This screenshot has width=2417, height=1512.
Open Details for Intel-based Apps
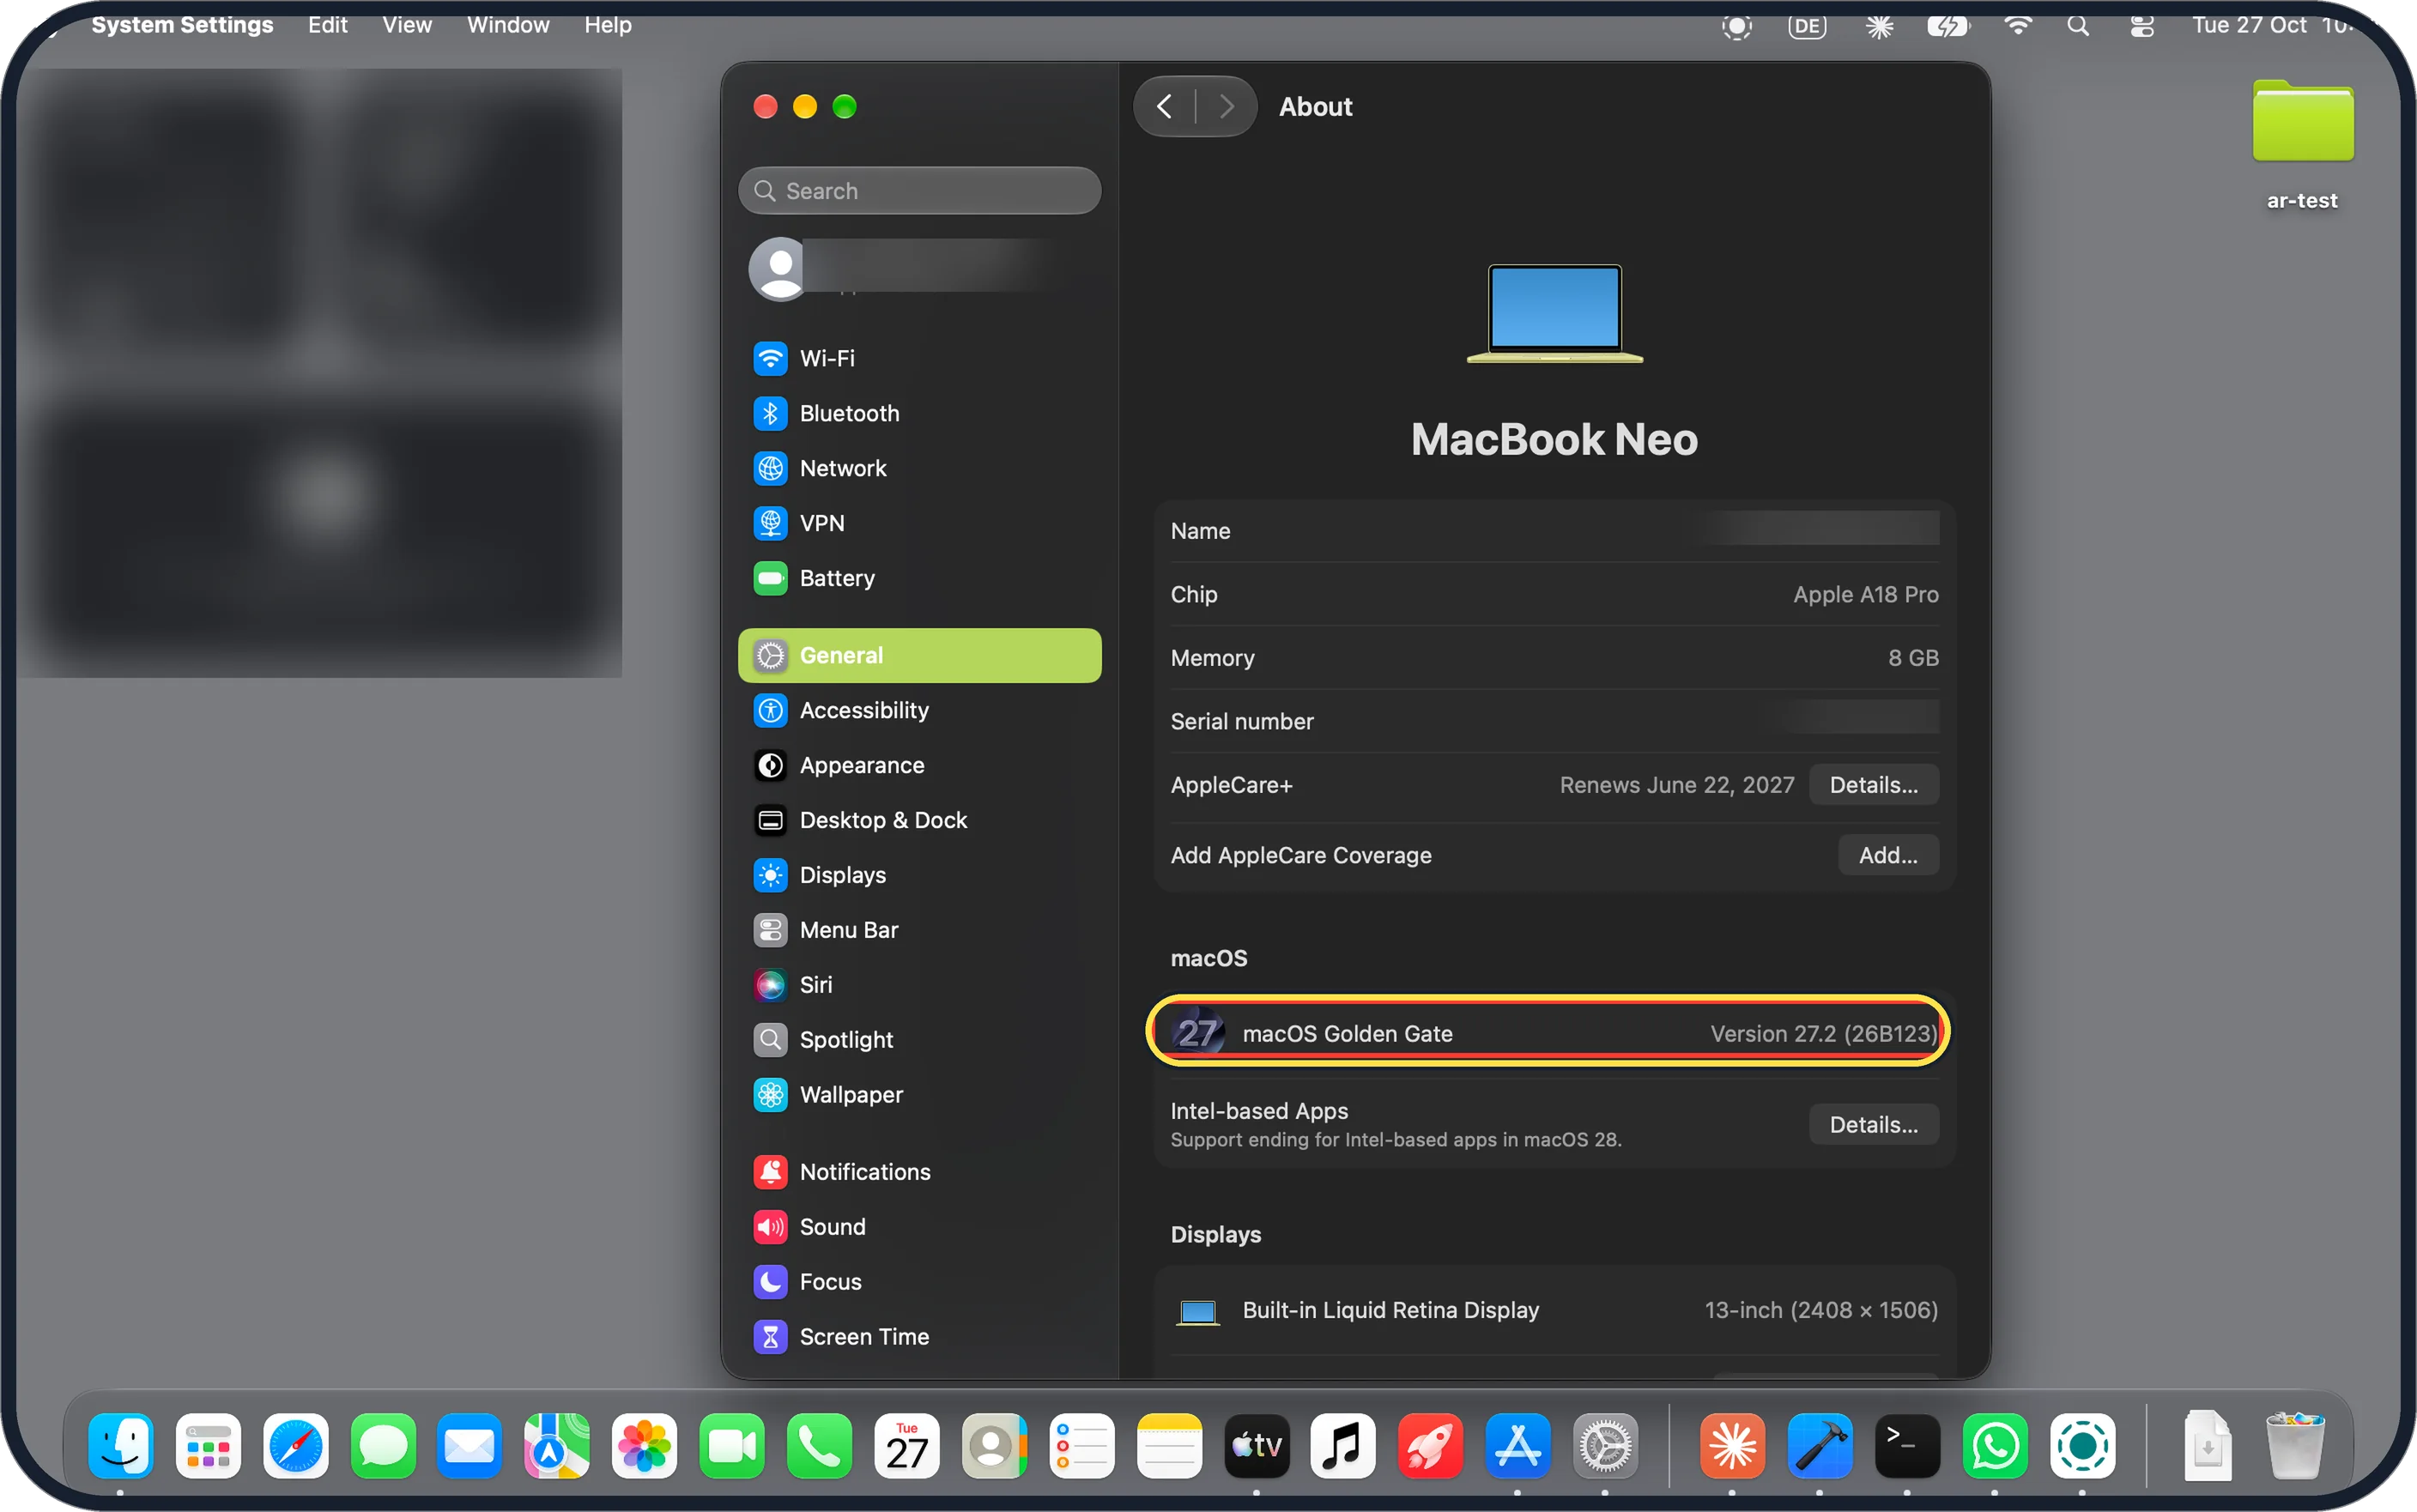pyautogui.click(x=1873, y=1124)
